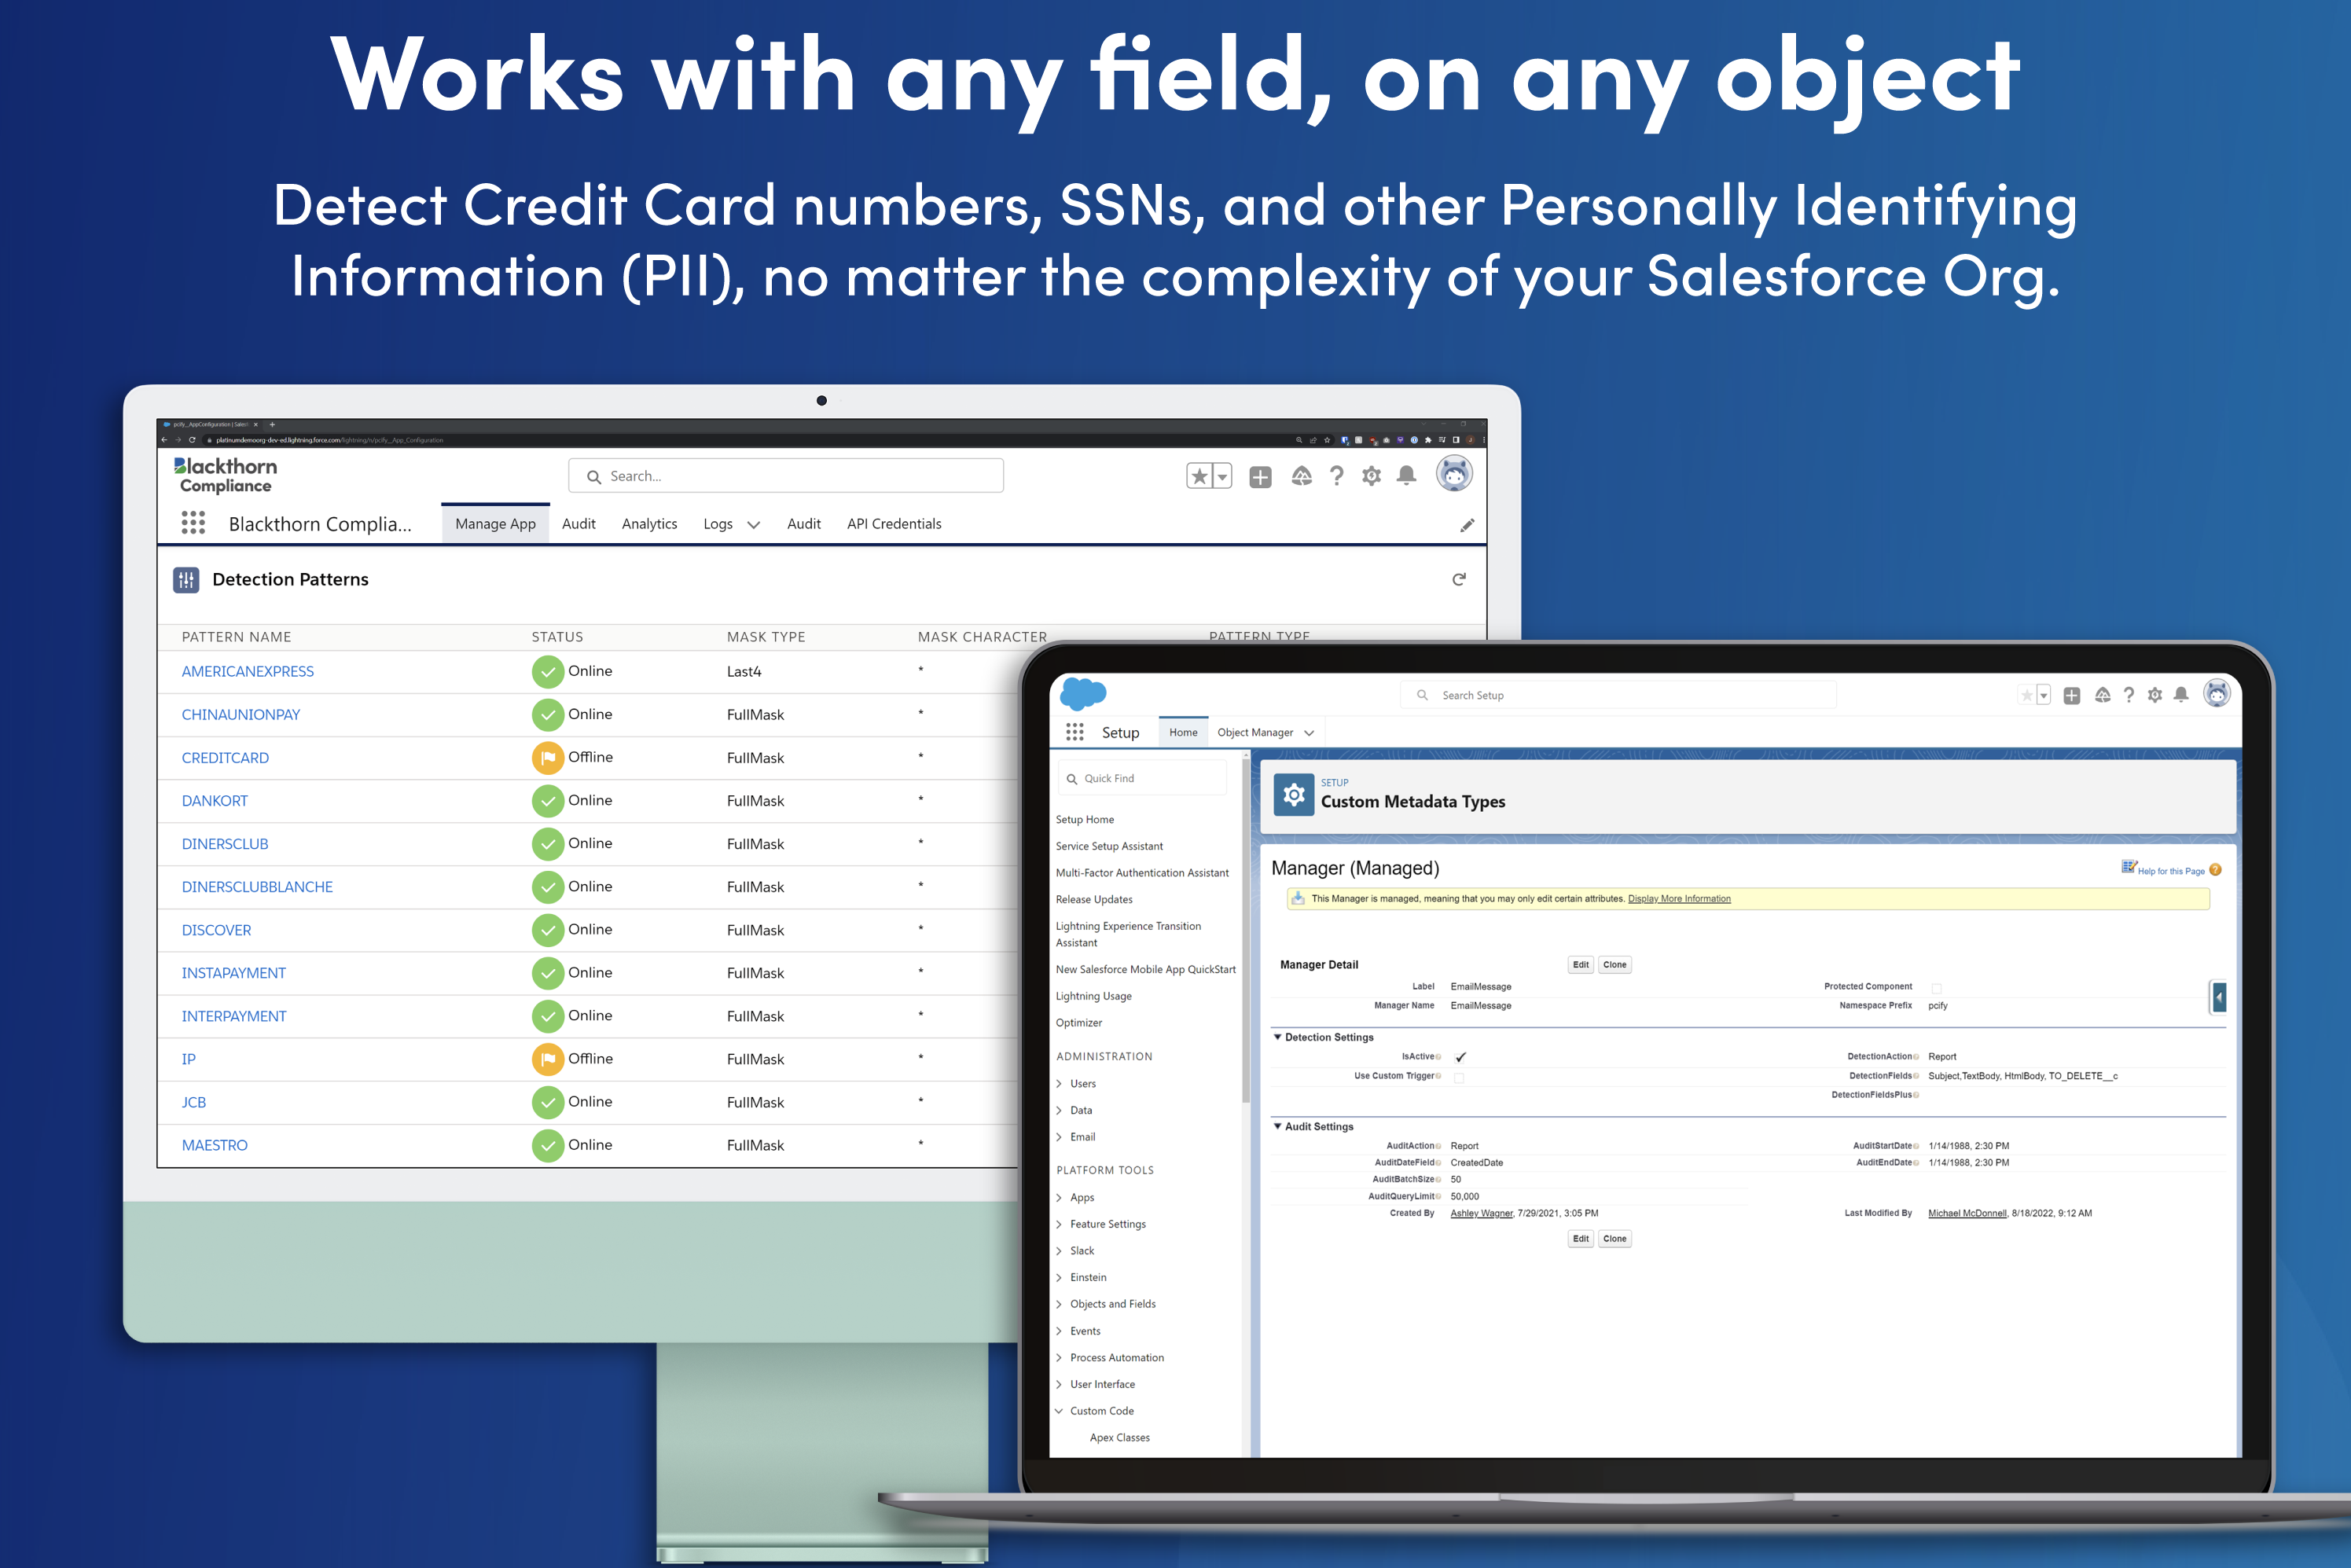Click the top Clone button in Manager Detail
Viewport: 2351px width, 1568px height.
pyautogui.click(x=1614, y=965)
